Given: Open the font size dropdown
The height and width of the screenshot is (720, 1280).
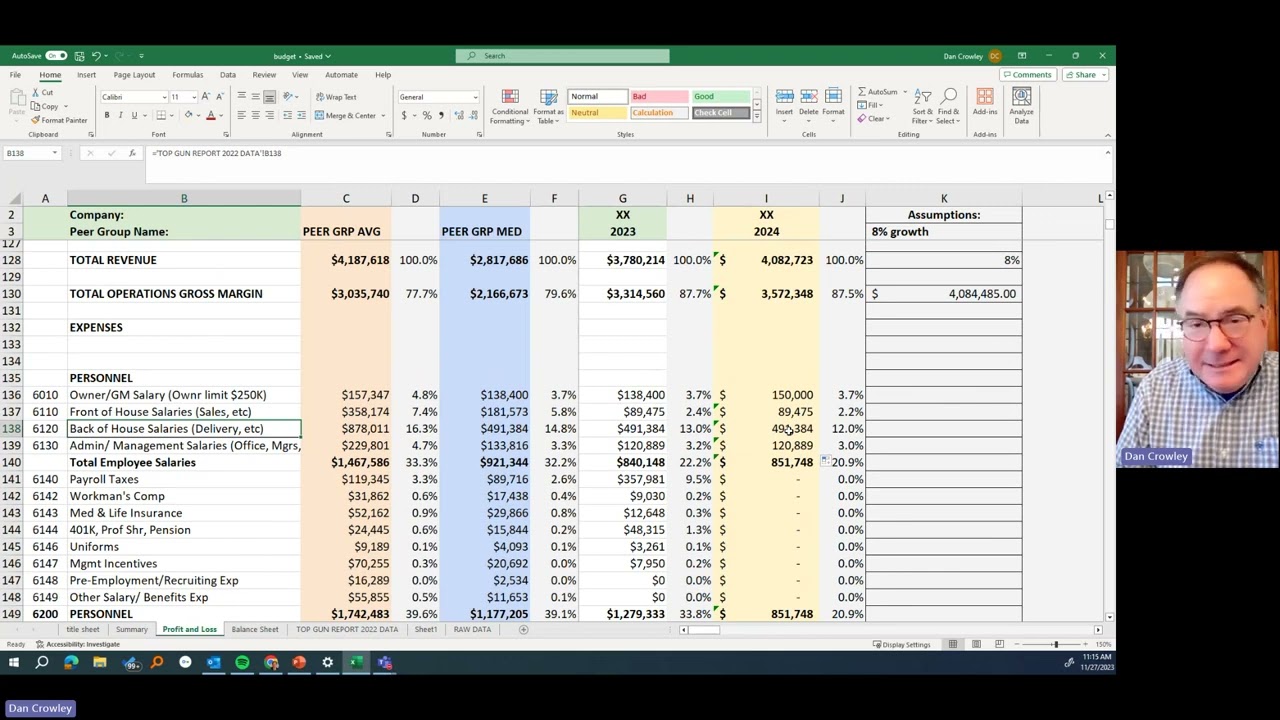Looking at the screenshot, I should (x=193, y=97).
